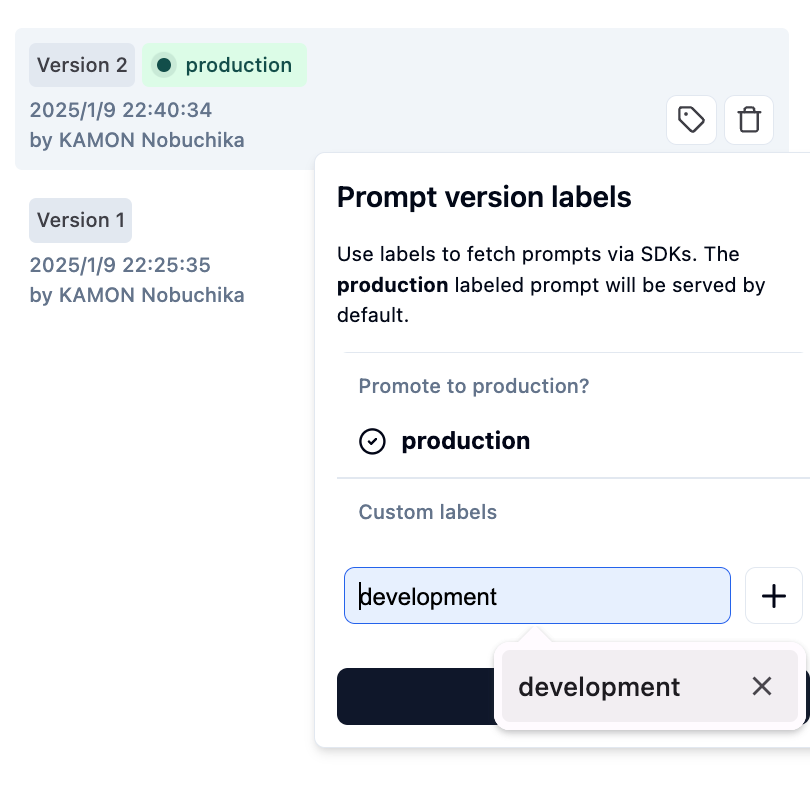The height and width of the screenshot is (788, 810).
Task: Open the label tag icon for Version 2
Action: point(691,120)
